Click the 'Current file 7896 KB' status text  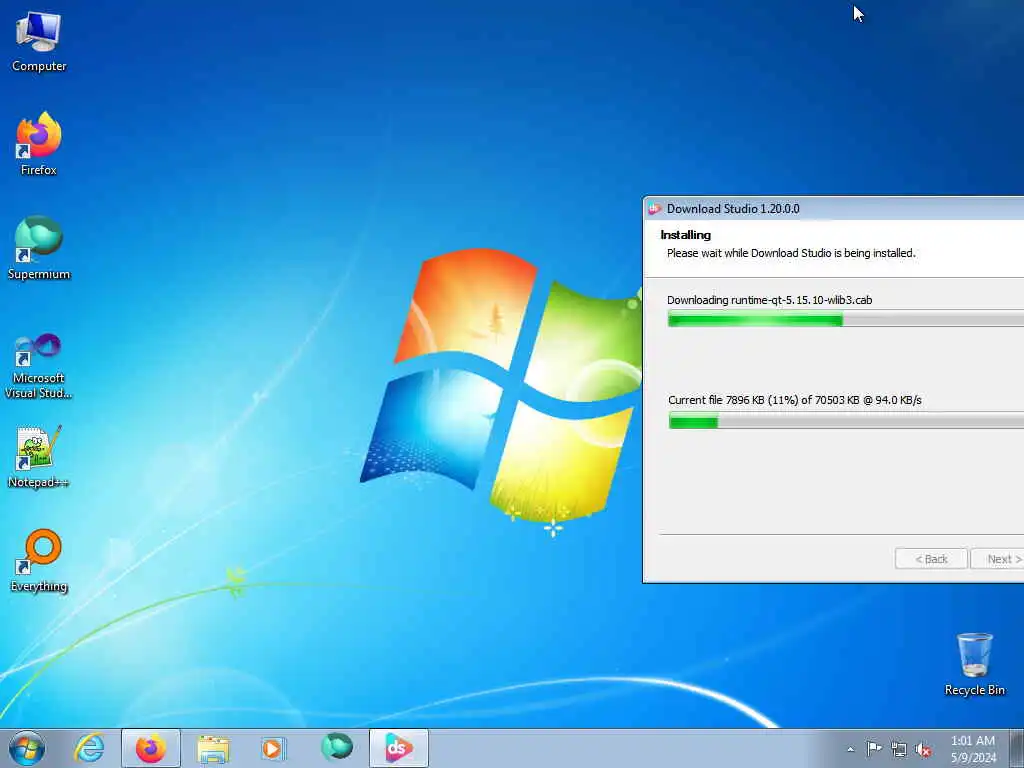(795, 400)
